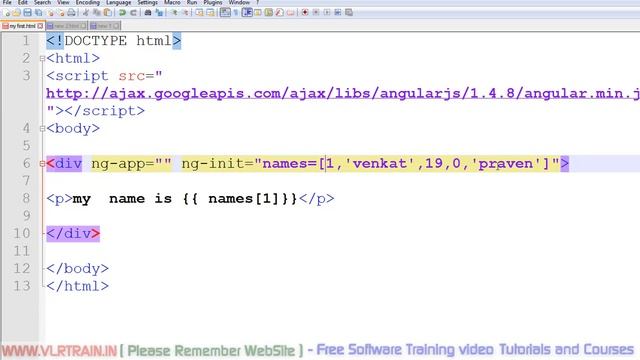Save the recorded macro with the Save Macro icon
Screen dimensions: 640x360
coord(349,13)
